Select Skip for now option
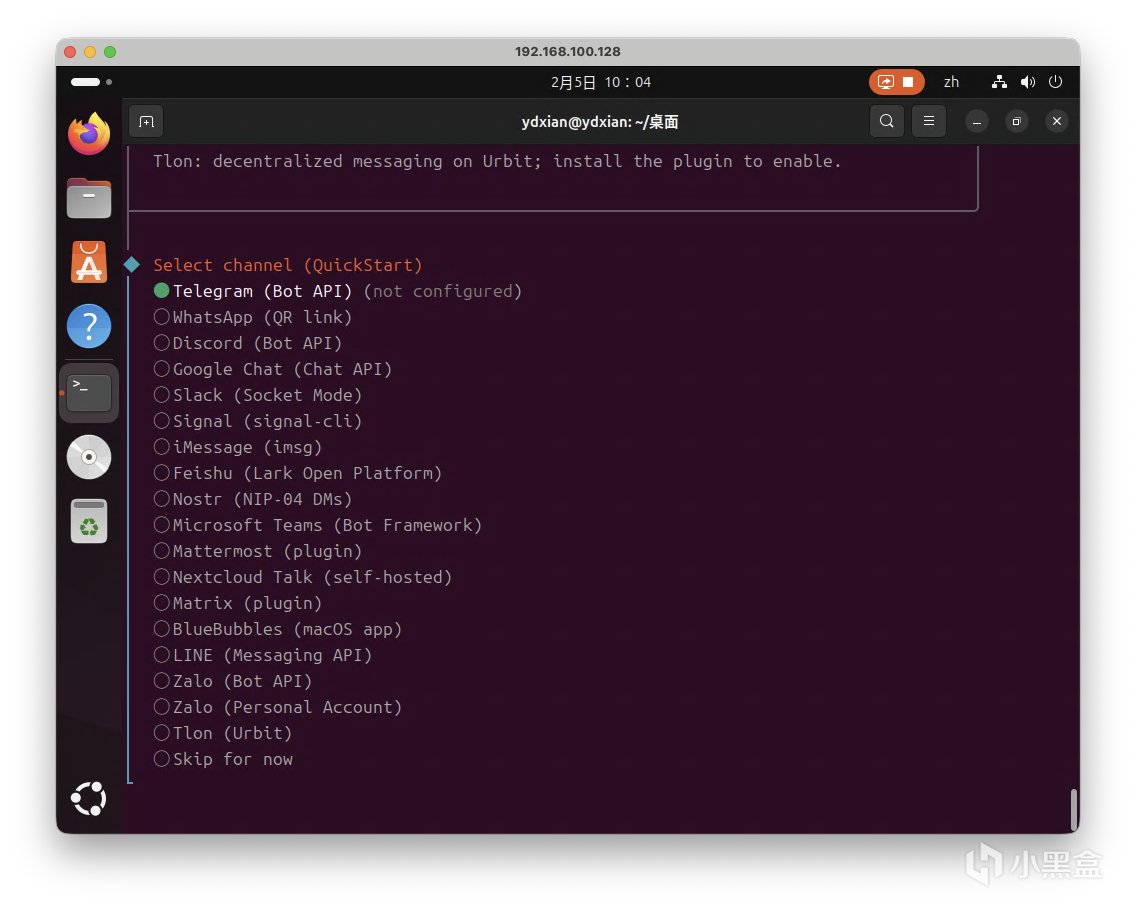Image resolution: width=1136 pixels, height=908 pixels. point(232,759)
